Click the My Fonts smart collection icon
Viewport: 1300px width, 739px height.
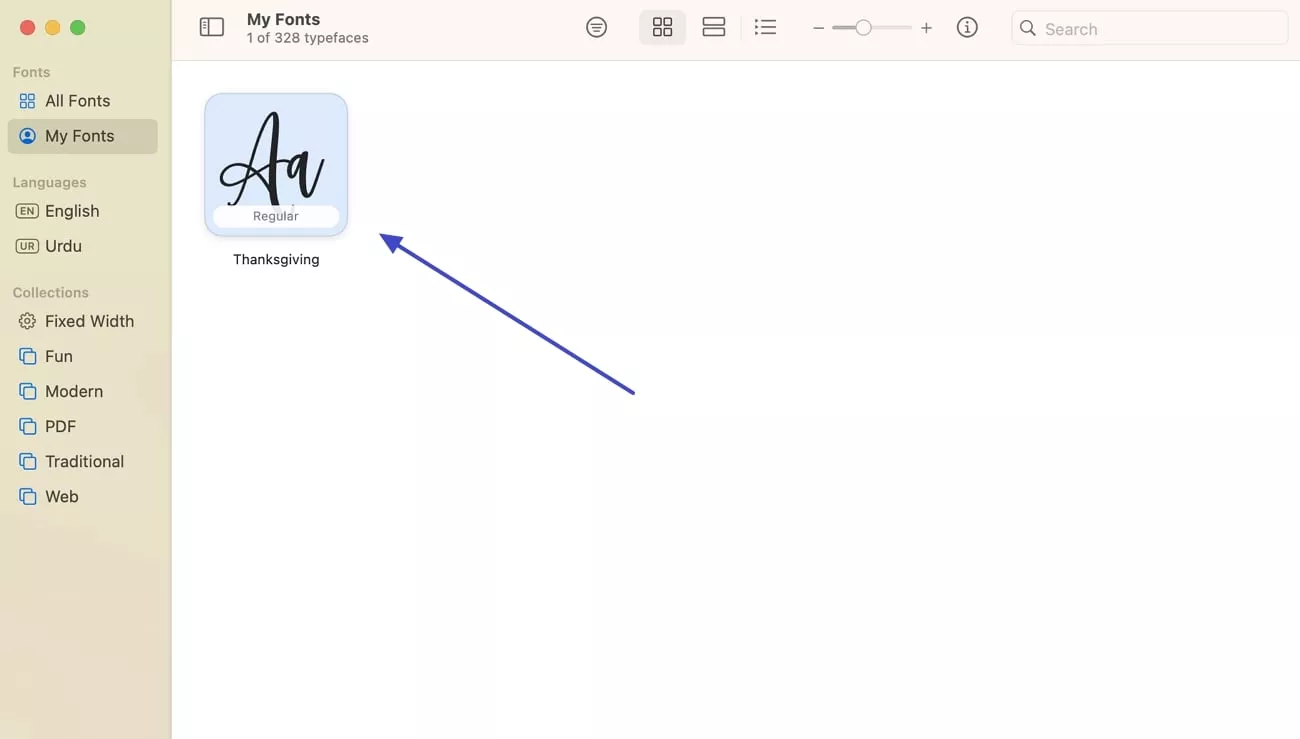click(x=26, y=136)
